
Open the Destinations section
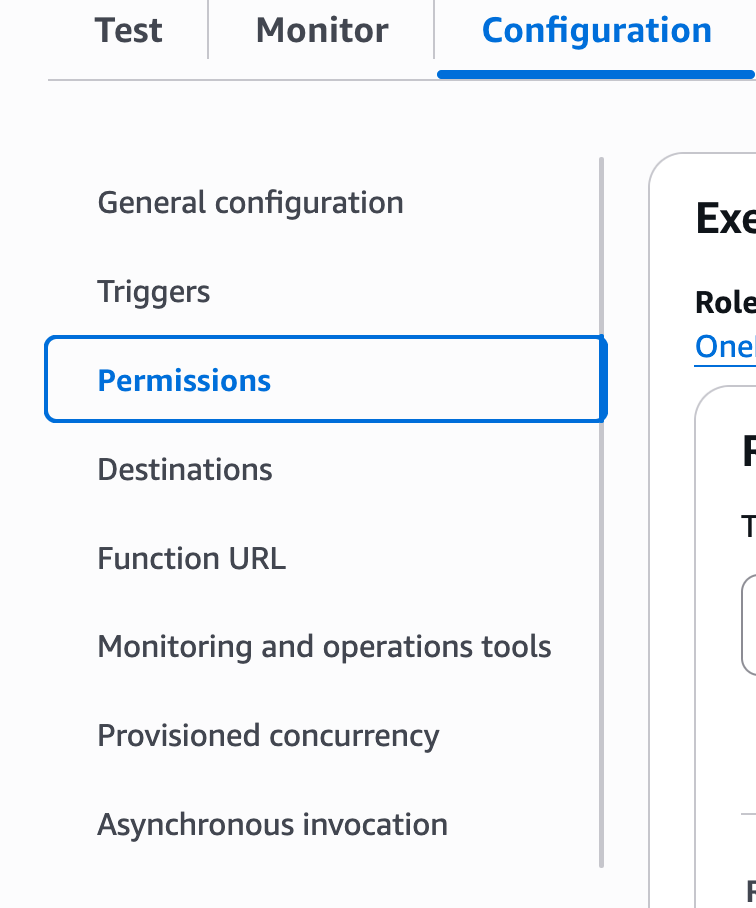point(185,470)
